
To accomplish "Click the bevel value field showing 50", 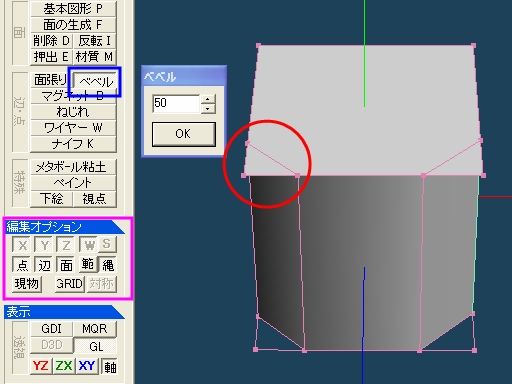I will (x=176, y=103).
